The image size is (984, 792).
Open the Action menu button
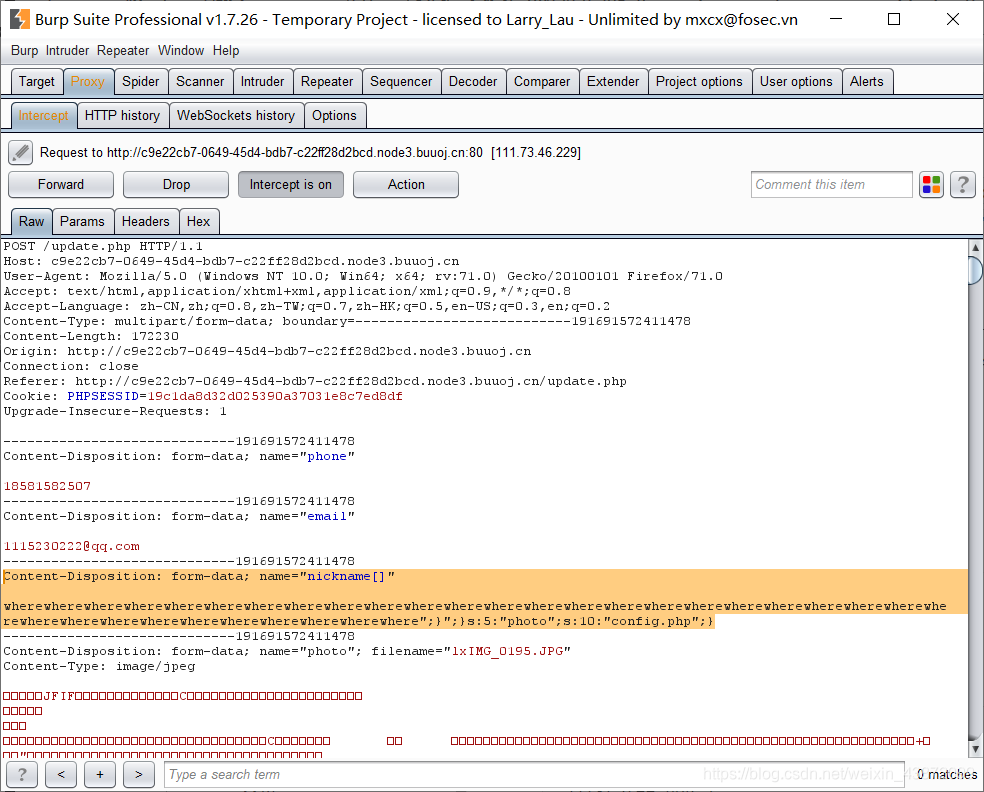point(406,185)
